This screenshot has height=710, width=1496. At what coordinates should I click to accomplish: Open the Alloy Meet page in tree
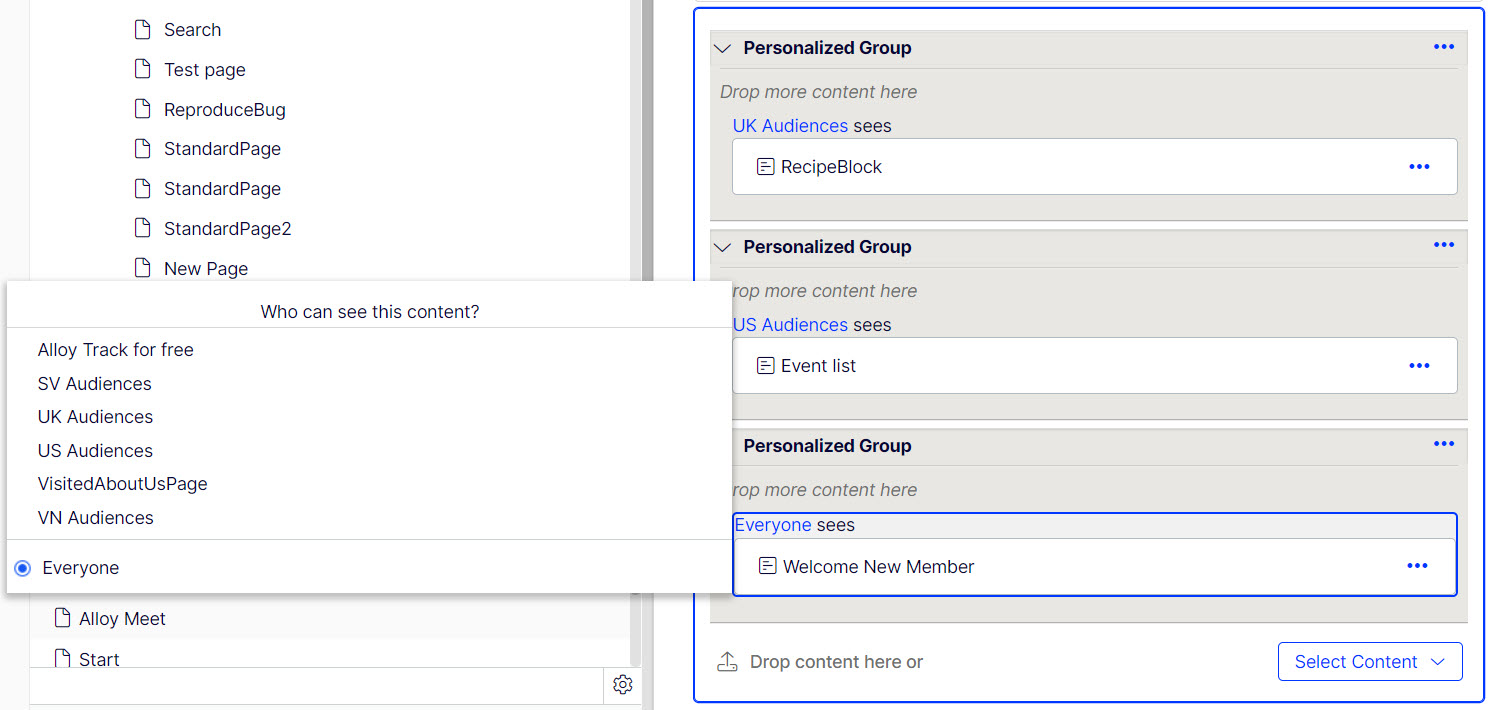(122, 619)
